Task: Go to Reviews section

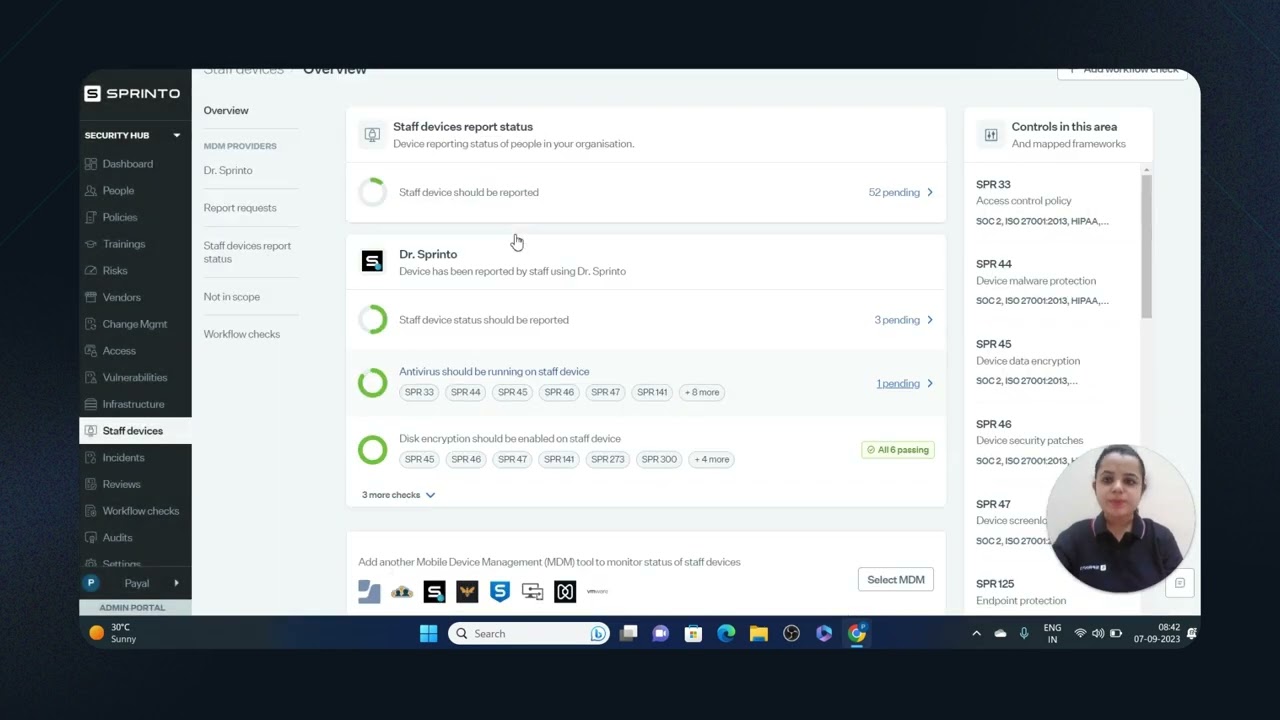Action: coord(121,484)
